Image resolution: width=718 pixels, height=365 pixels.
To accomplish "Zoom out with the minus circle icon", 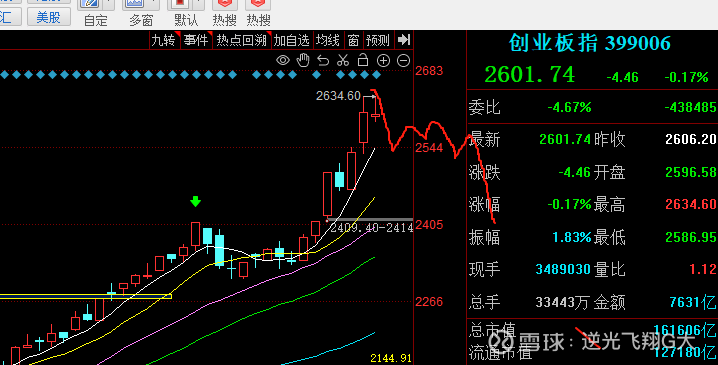I will tap(403, 60).
